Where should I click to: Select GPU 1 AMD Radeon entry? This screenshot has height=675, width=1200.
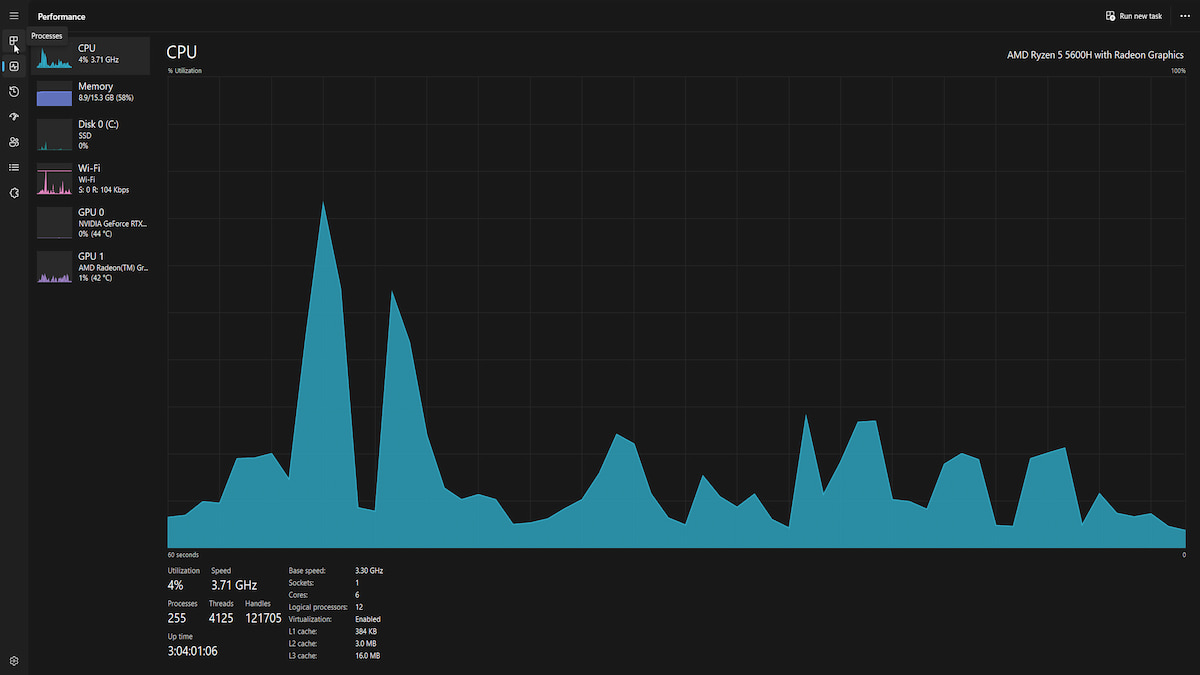point(91,267)
